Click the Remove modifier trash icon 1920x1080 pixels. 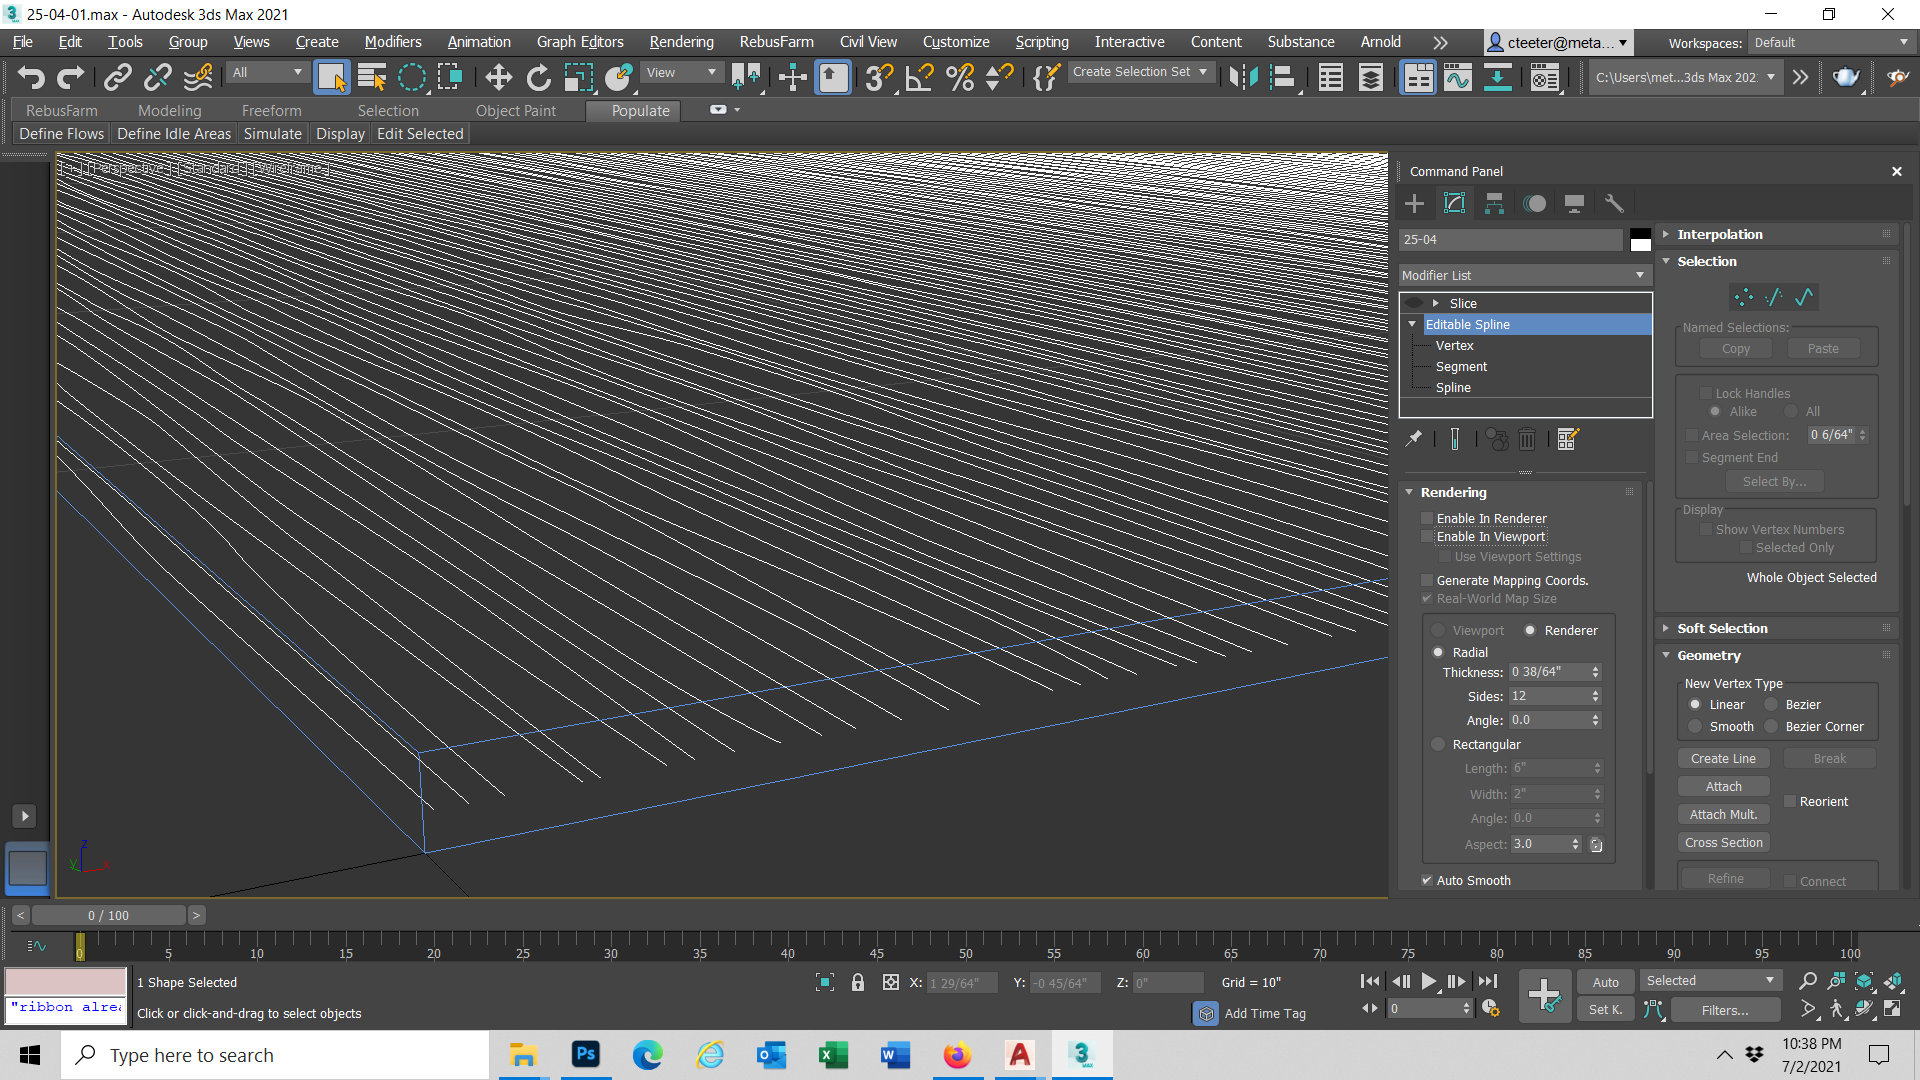[1527, 439]
